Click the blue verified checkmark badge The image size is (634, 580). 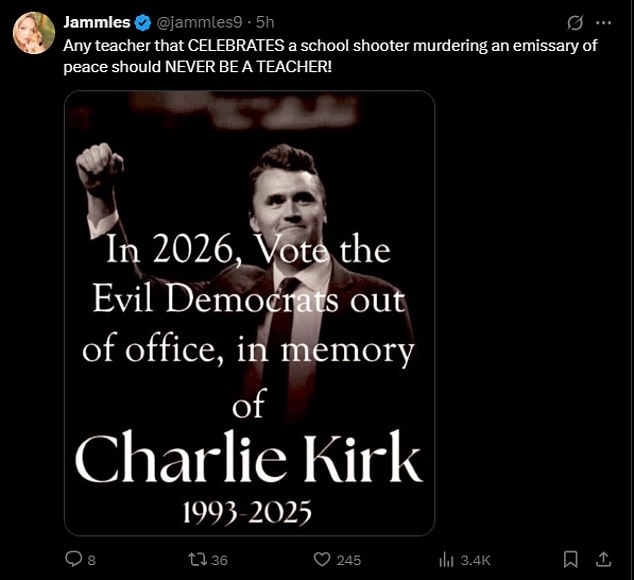coord(143,23)
